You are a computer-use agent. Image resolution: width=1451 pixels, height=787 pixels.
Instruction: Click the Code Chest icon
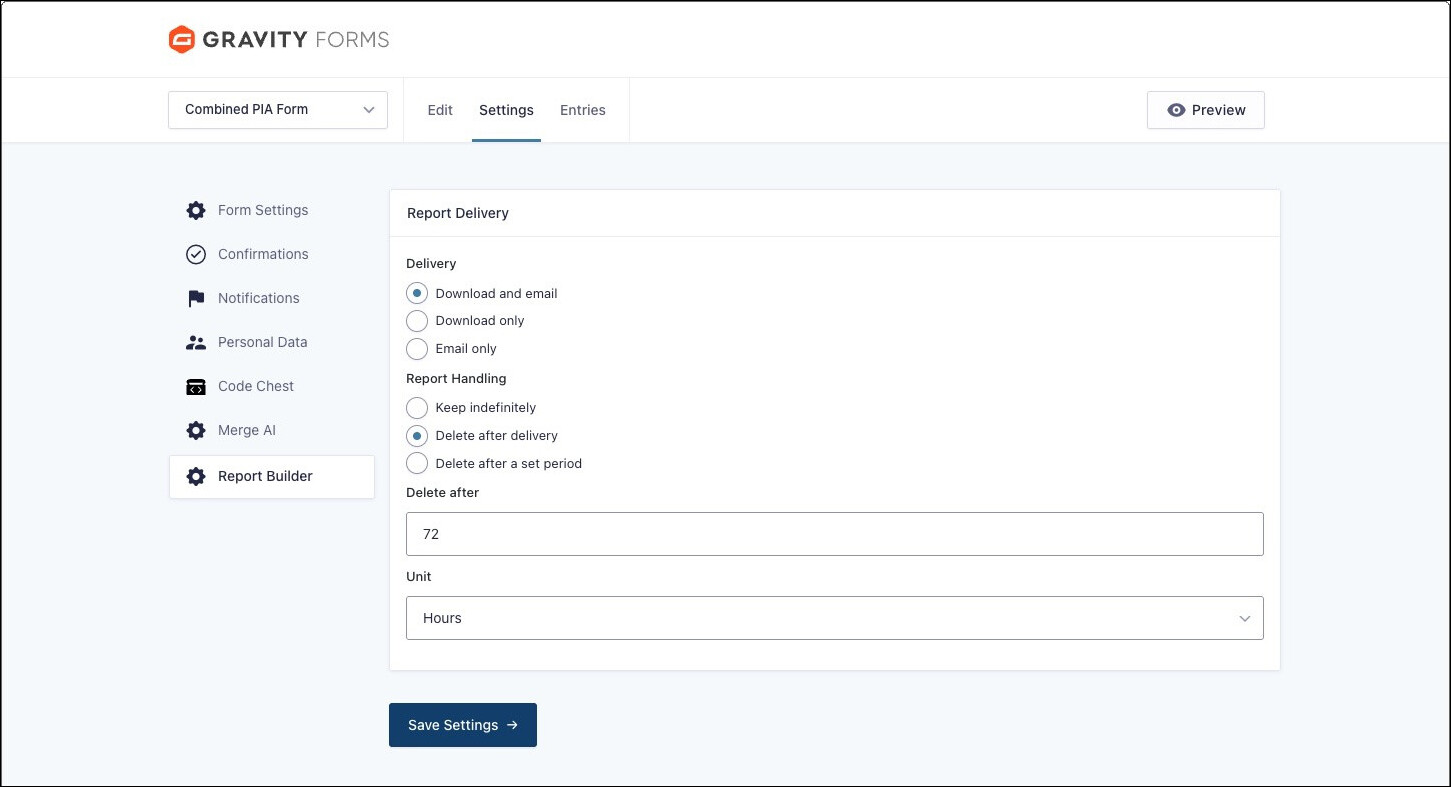click(x=196, y=387)
